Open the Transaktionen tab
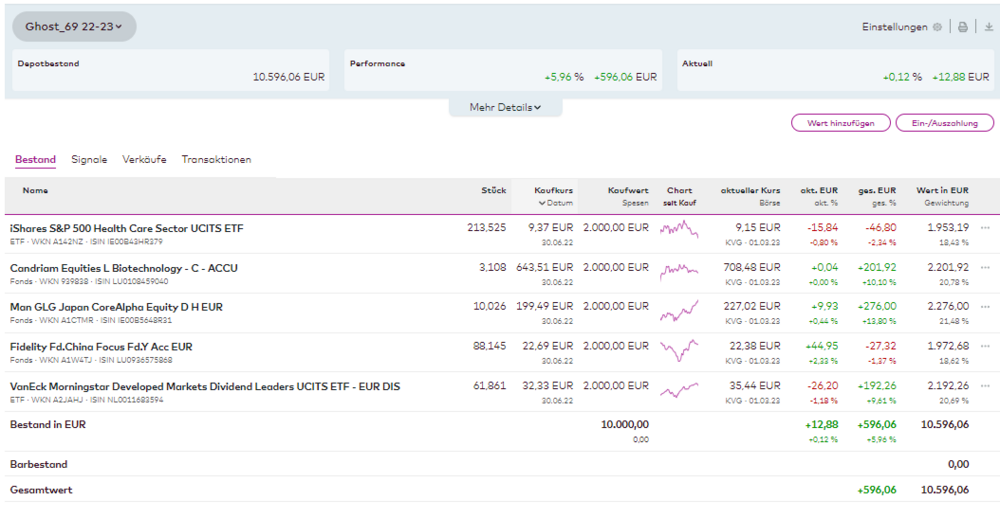Viewport: 1000px width, 518px height. [x=216, y=160]
